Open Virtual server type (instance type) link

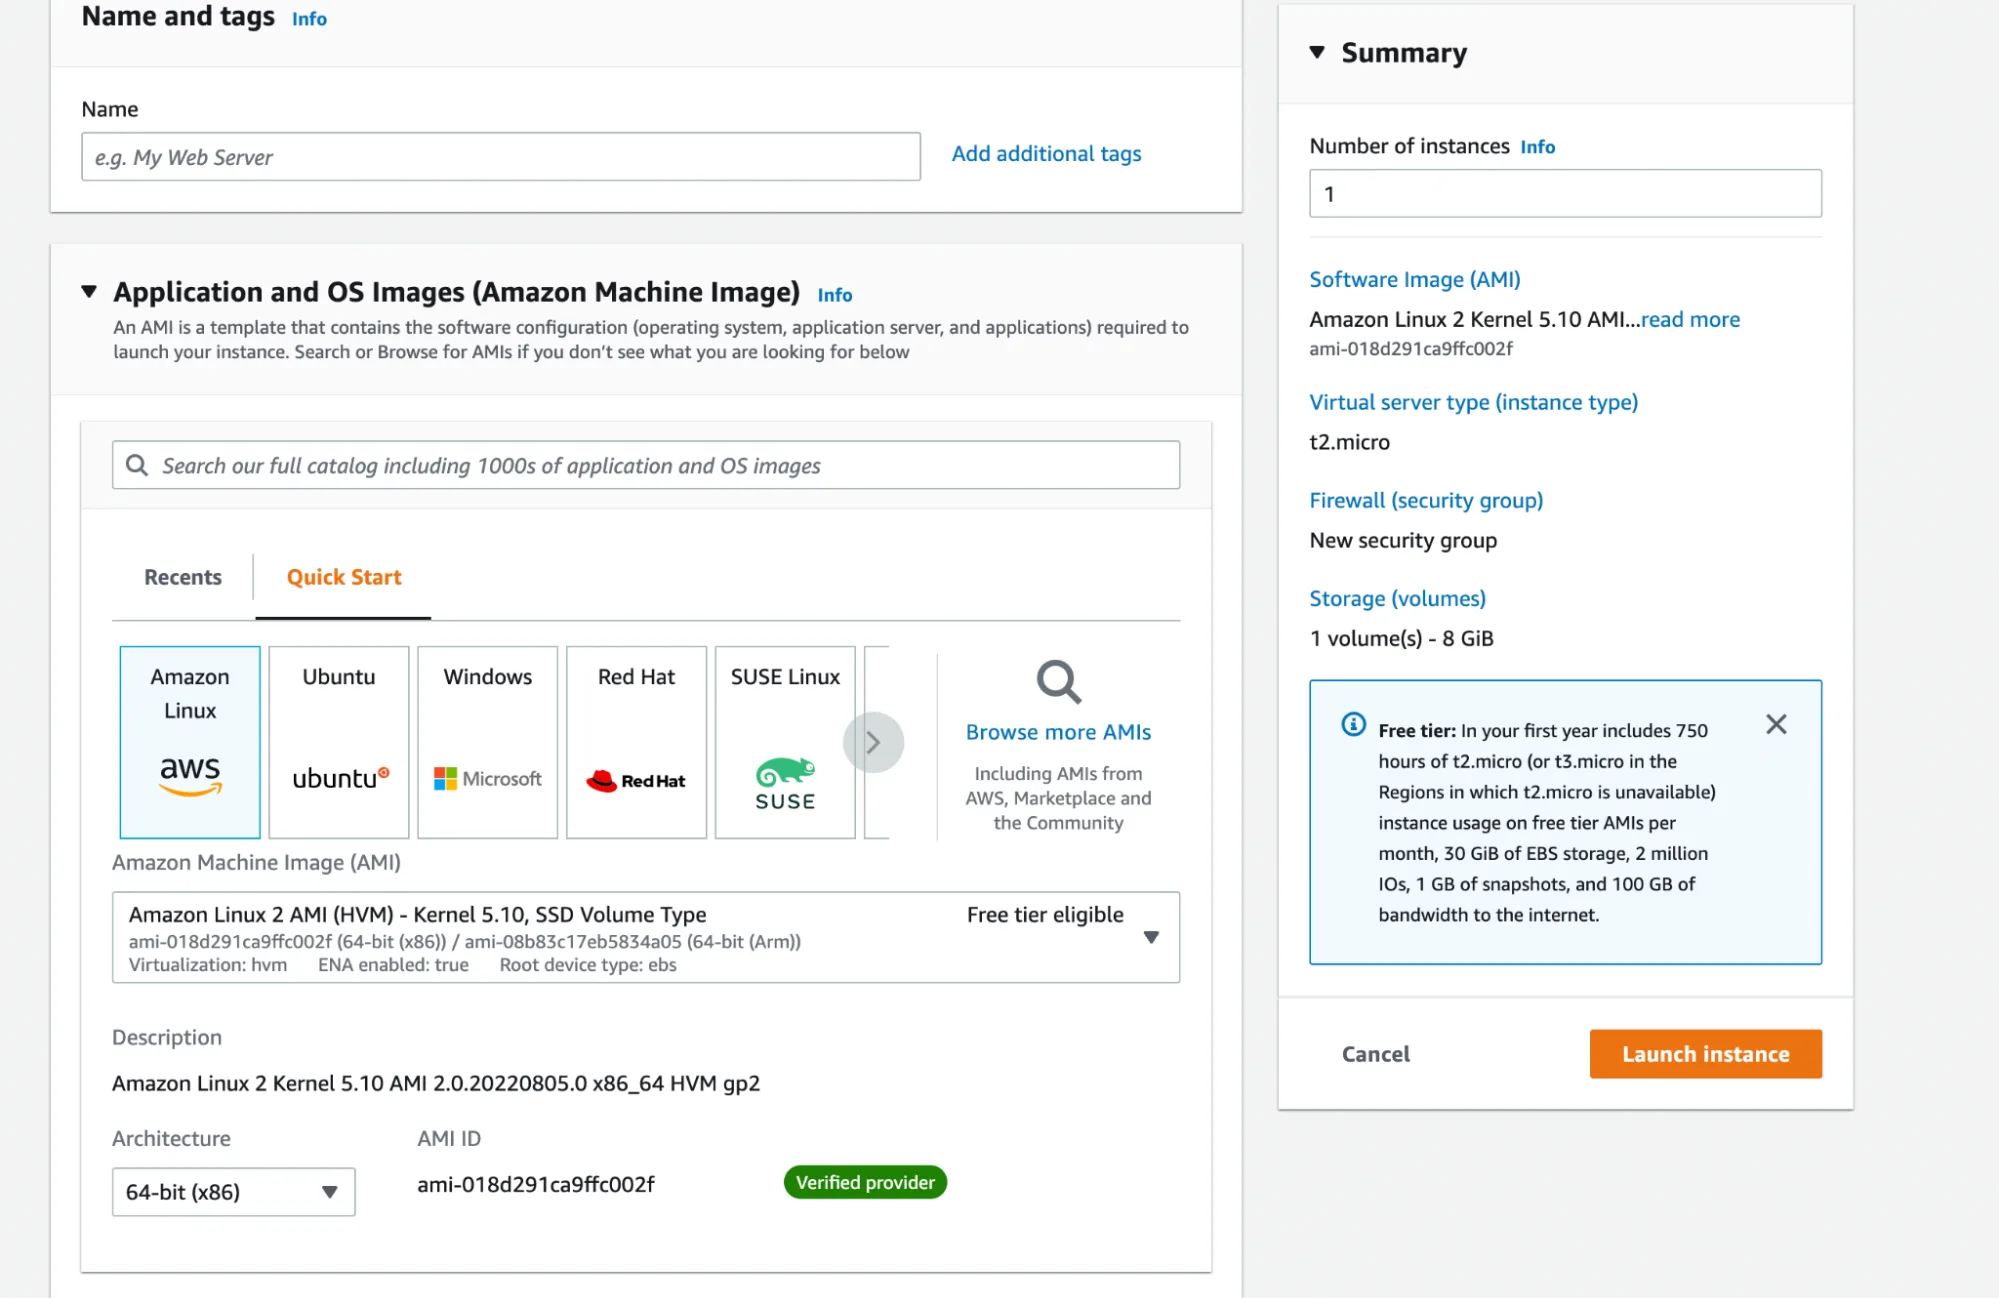coord(1474,402)
